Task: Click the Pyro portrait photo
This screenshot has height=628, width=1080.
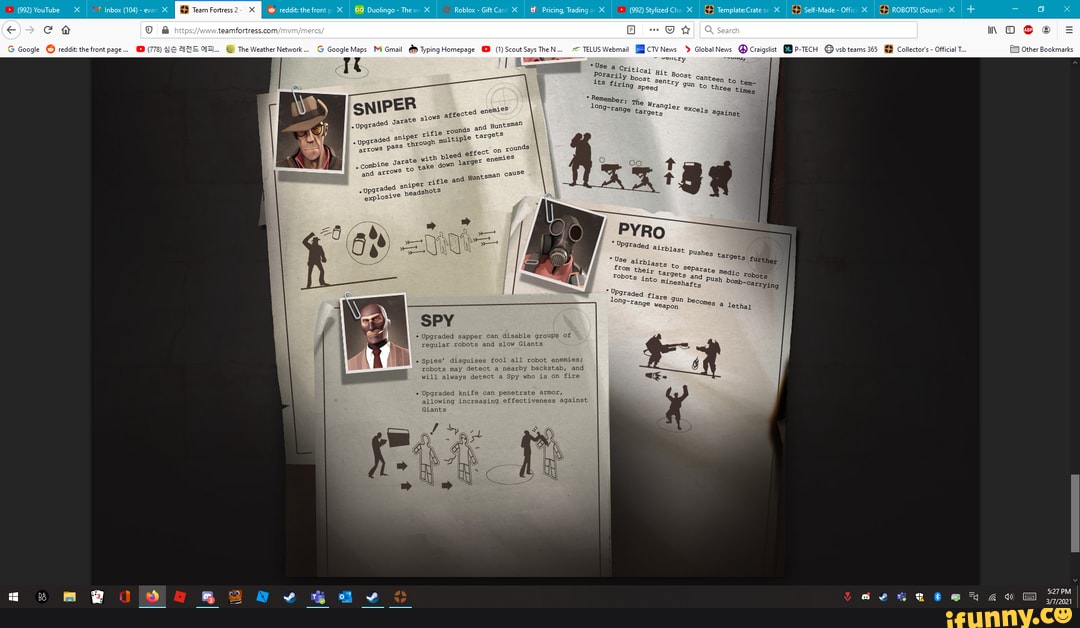Action: click(x=563, y=244)
